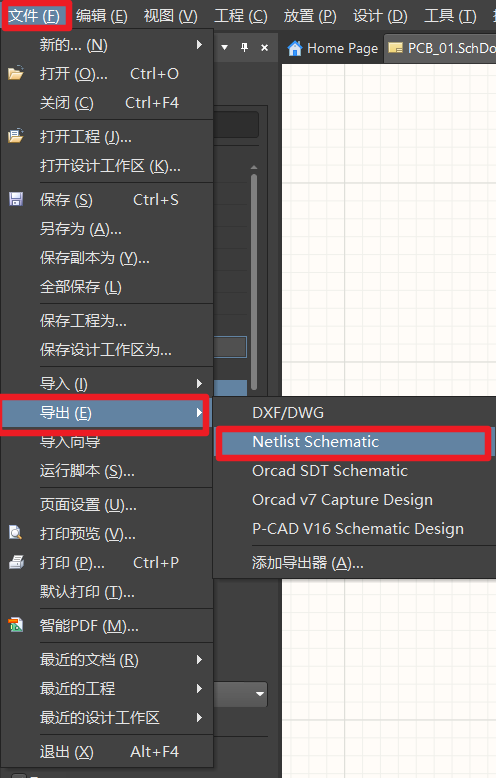Screen dimensions: 496x778
Task: Click the Smart PDF icon
Action: (16, 625)
